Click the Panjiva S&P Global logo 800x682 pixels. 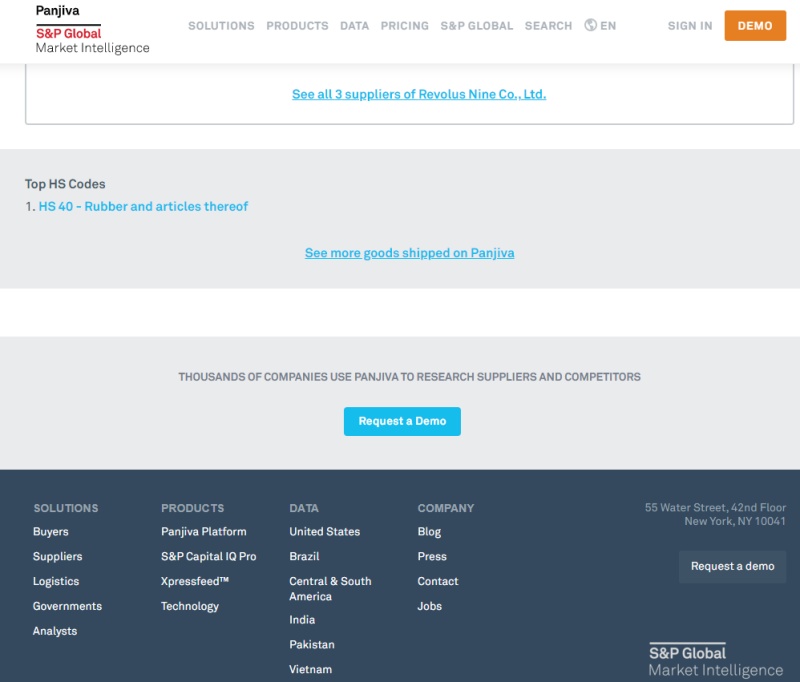click(92, 29)
